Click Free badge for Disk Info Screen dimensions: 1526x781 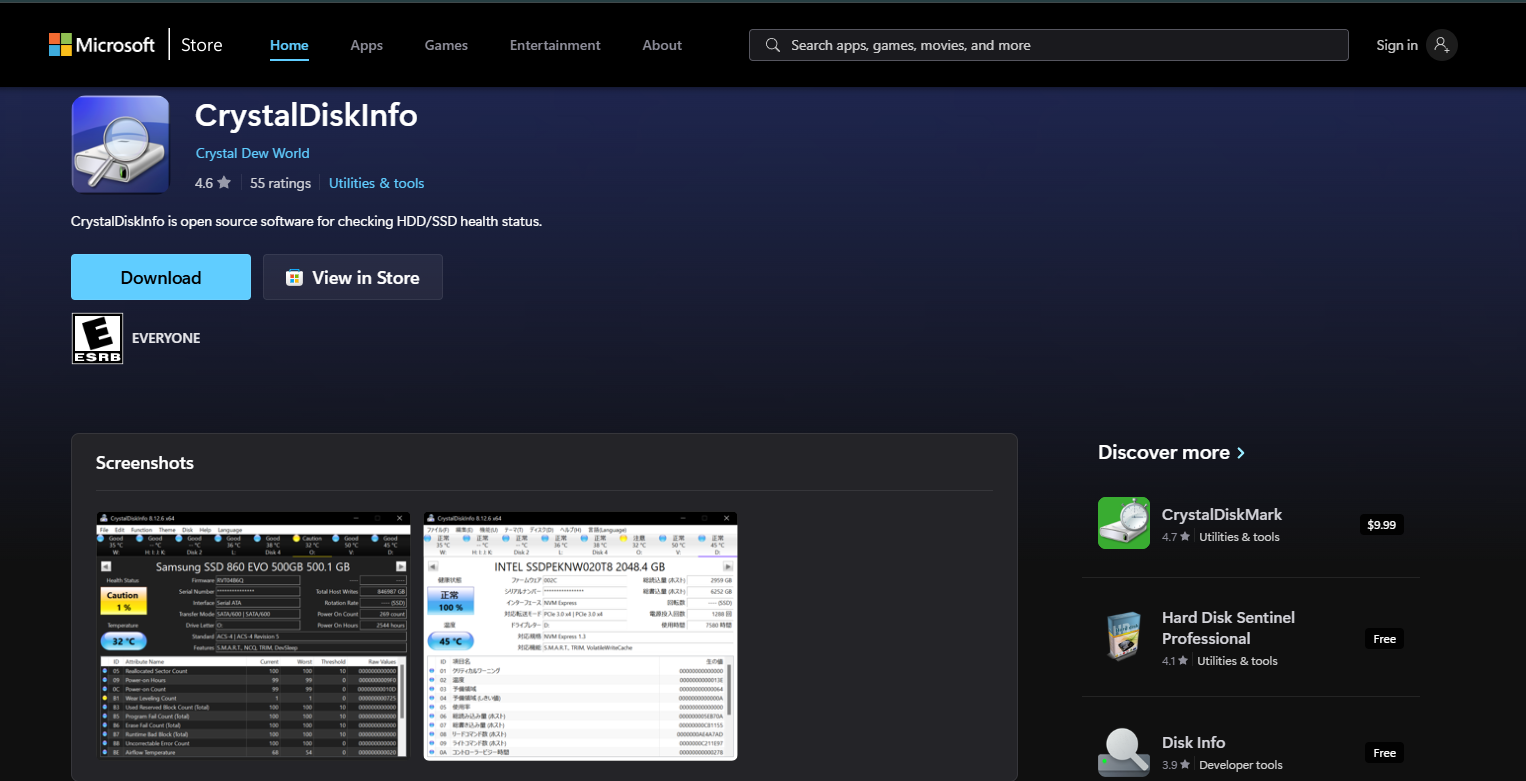(x=1384, y=752)
